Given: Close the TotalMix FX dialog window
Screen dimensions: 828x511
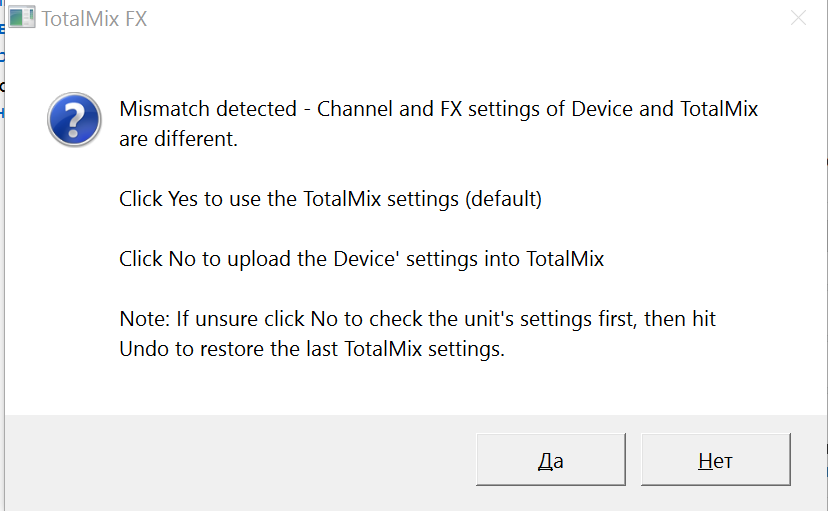Looking at the screenshot, I should pyautogui.click(x=798, y=18).
